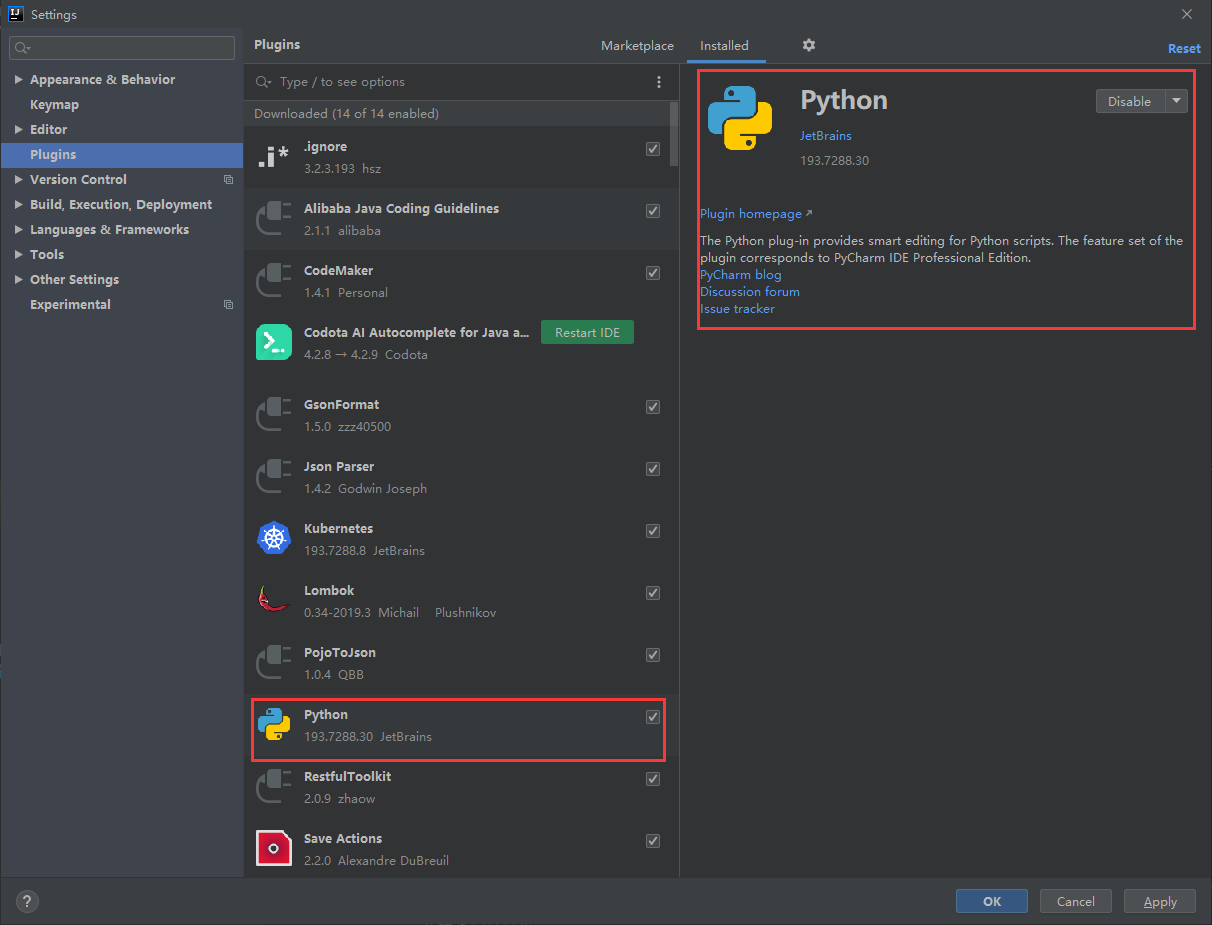Uncheck the Json Parser plugin

(653, 469)
